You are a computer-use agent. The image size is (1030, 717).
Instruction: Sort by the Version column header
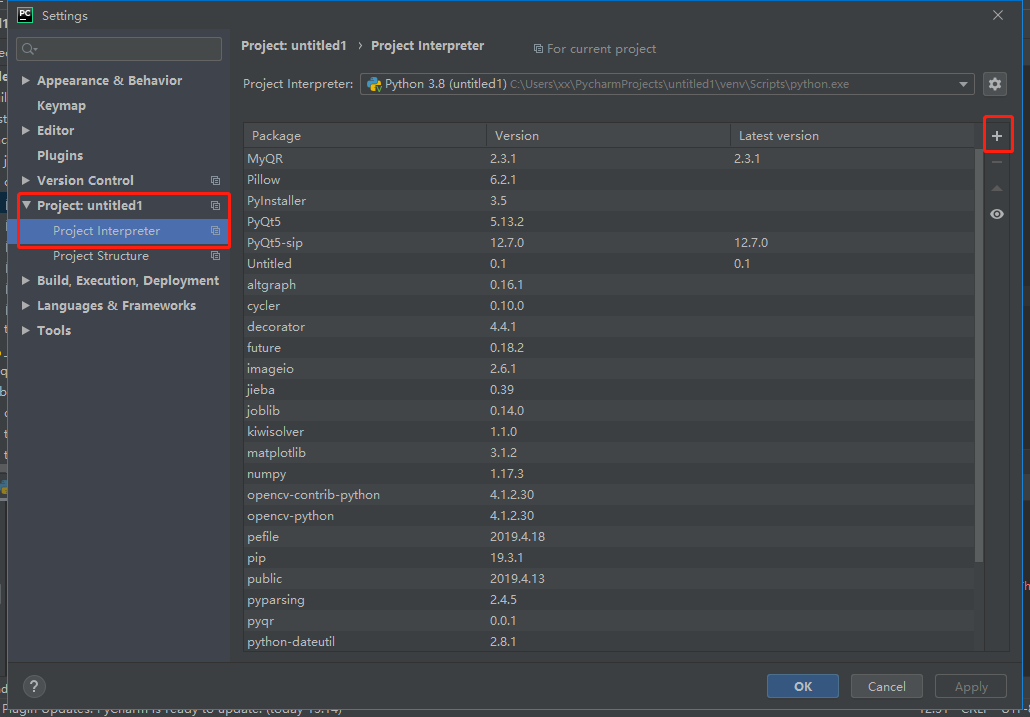click(608, 135)
